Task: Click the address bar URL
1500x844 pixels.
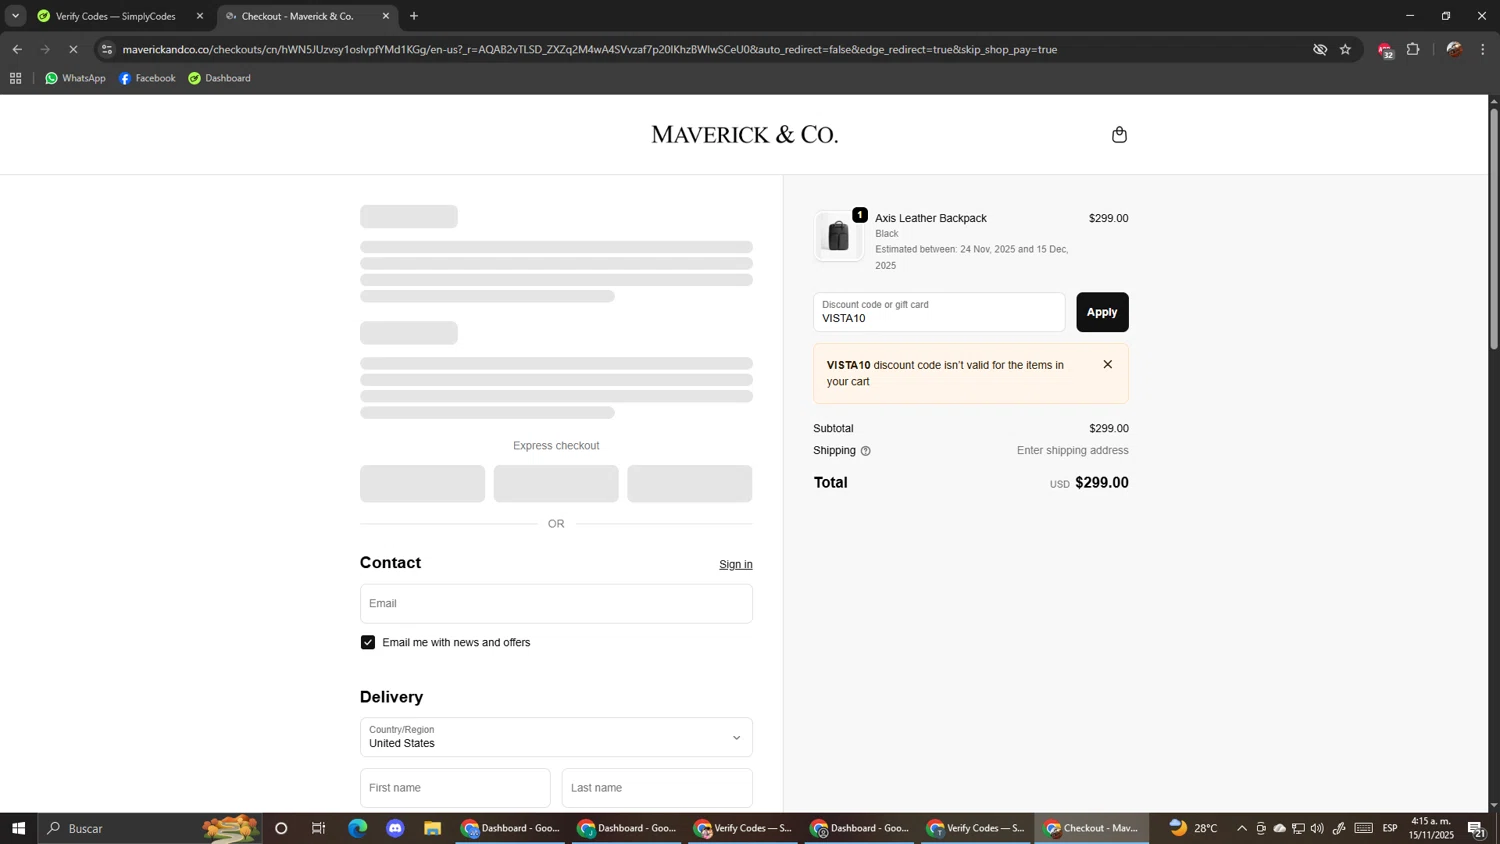Action: pyautogui.click(x=589, y=49)
